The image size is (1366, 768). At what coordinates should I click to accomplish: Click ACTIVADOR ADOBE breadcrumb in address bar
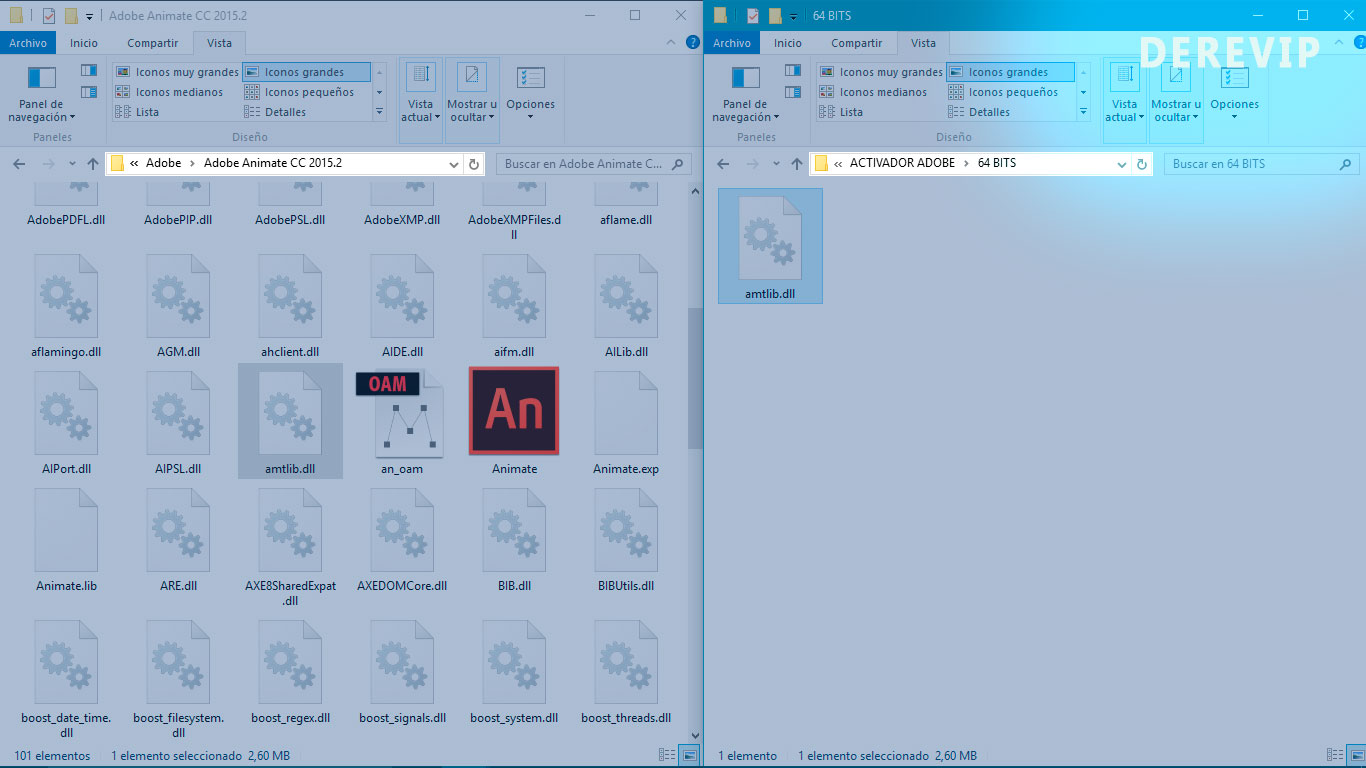(902, 163)
